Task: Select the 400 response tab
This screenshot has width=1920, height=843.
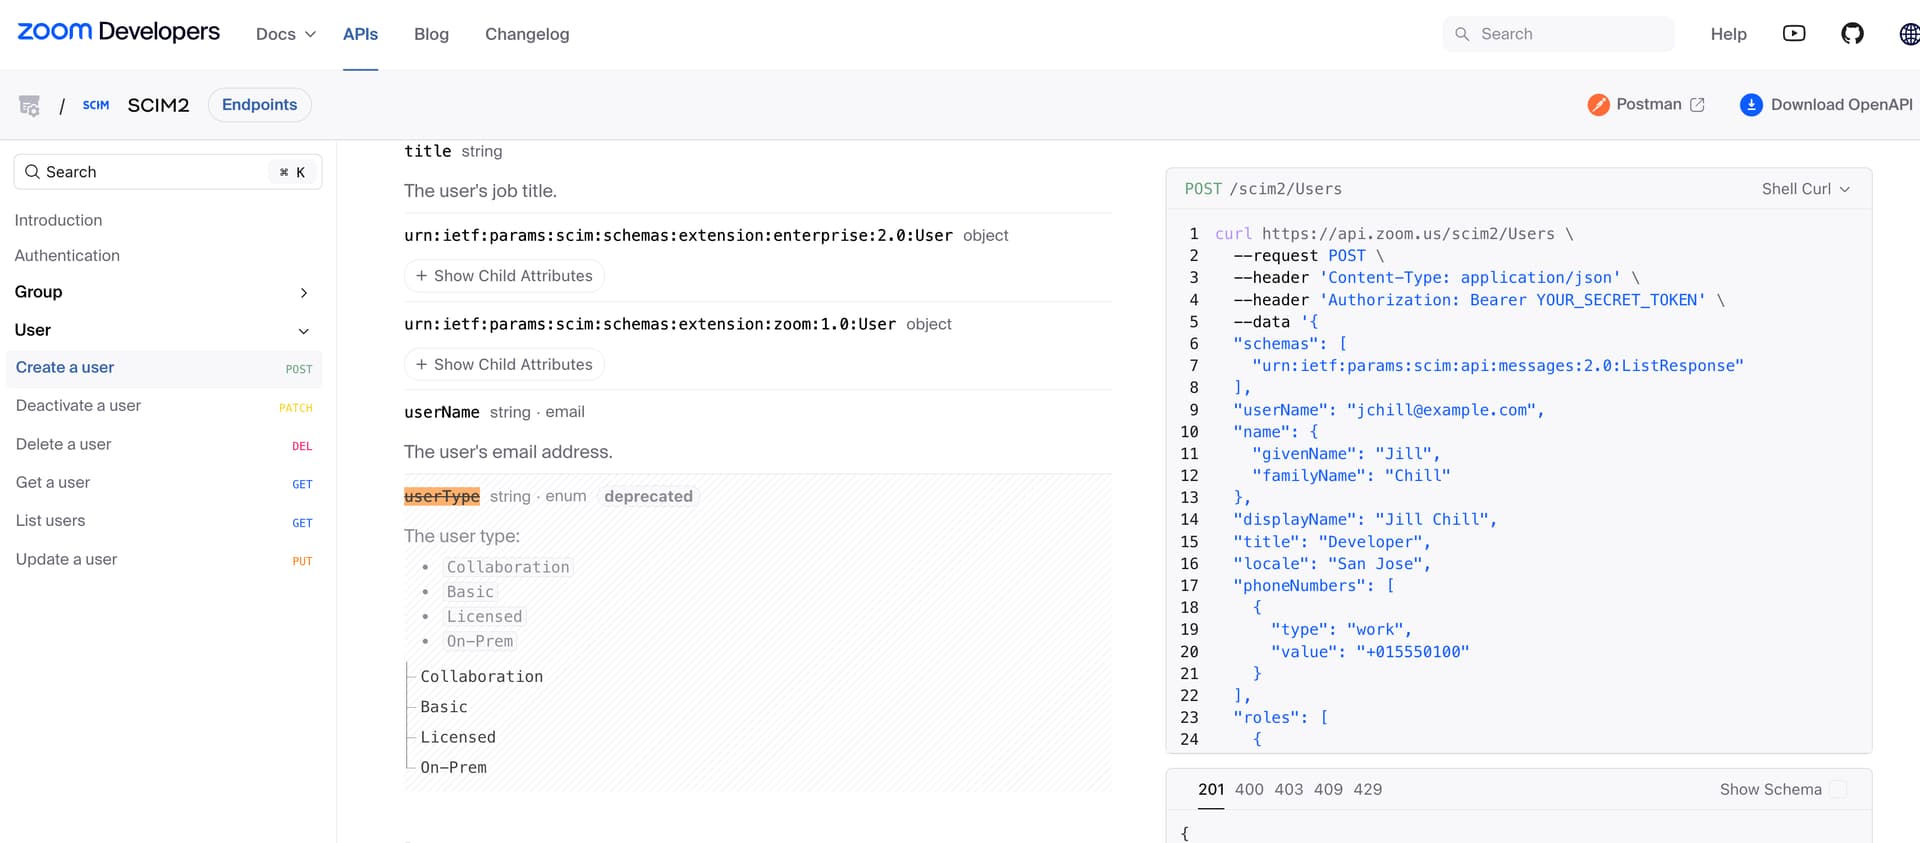Action: pos(1249,790)
